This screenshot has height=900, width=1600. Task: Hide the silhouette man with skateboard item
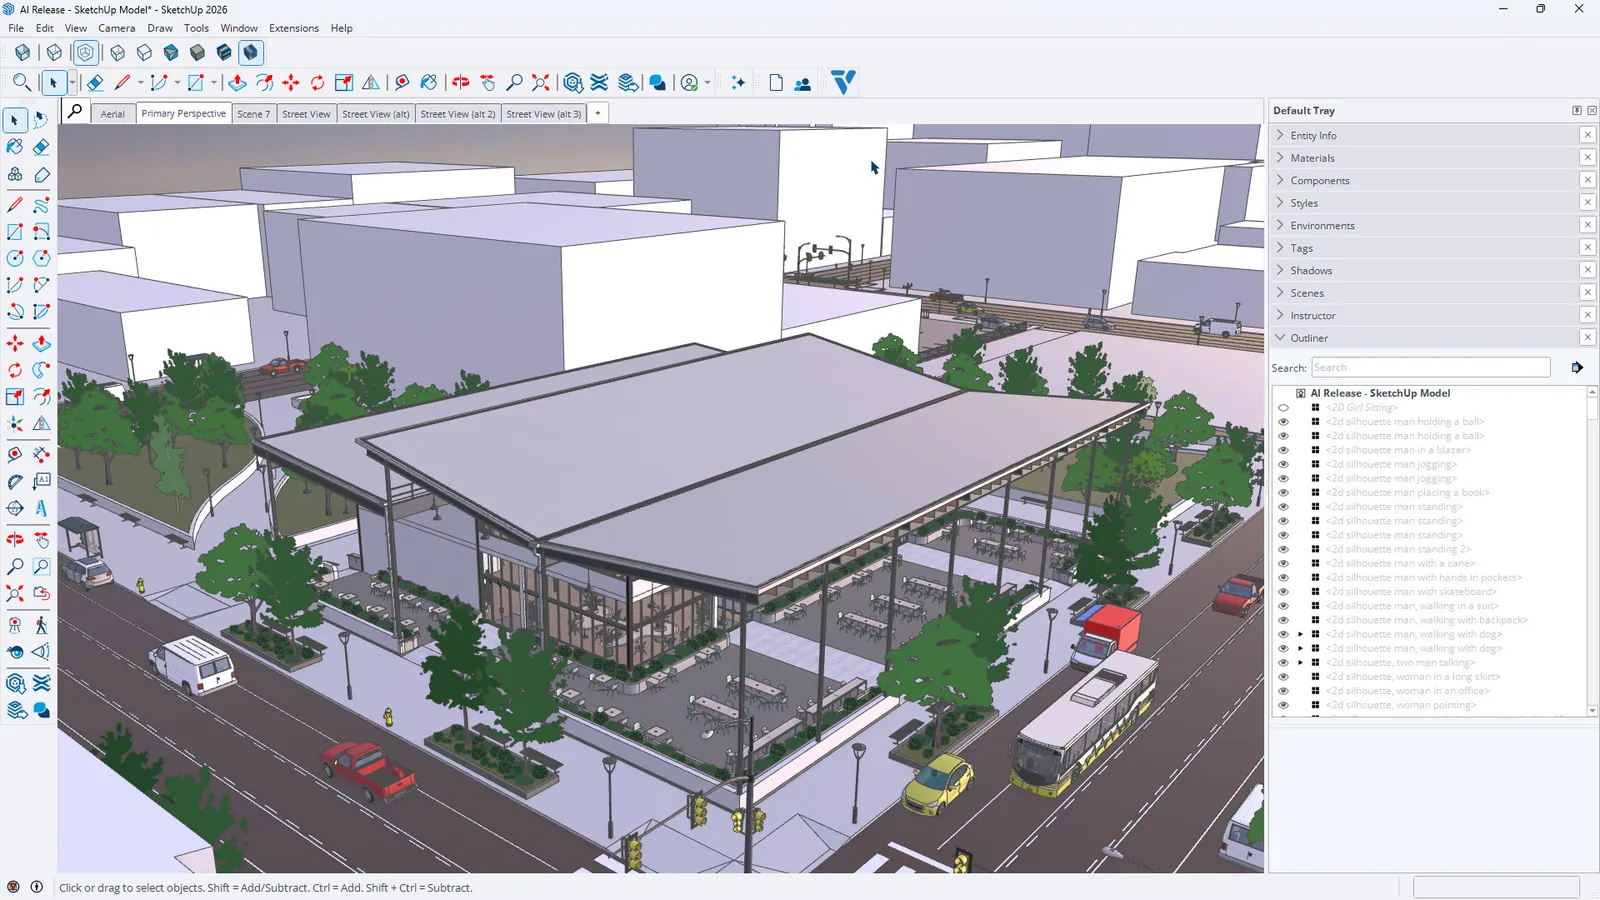click(x=1283, y=592)
